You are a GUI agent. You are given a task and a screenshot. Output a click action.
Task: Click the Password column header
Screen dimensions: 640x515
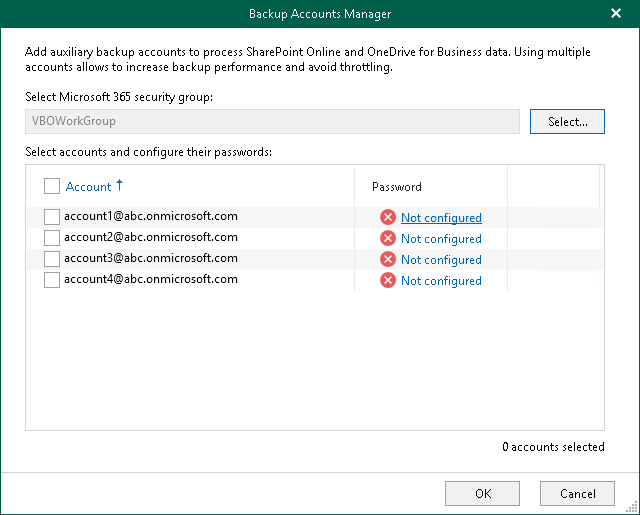coord(397,187)
